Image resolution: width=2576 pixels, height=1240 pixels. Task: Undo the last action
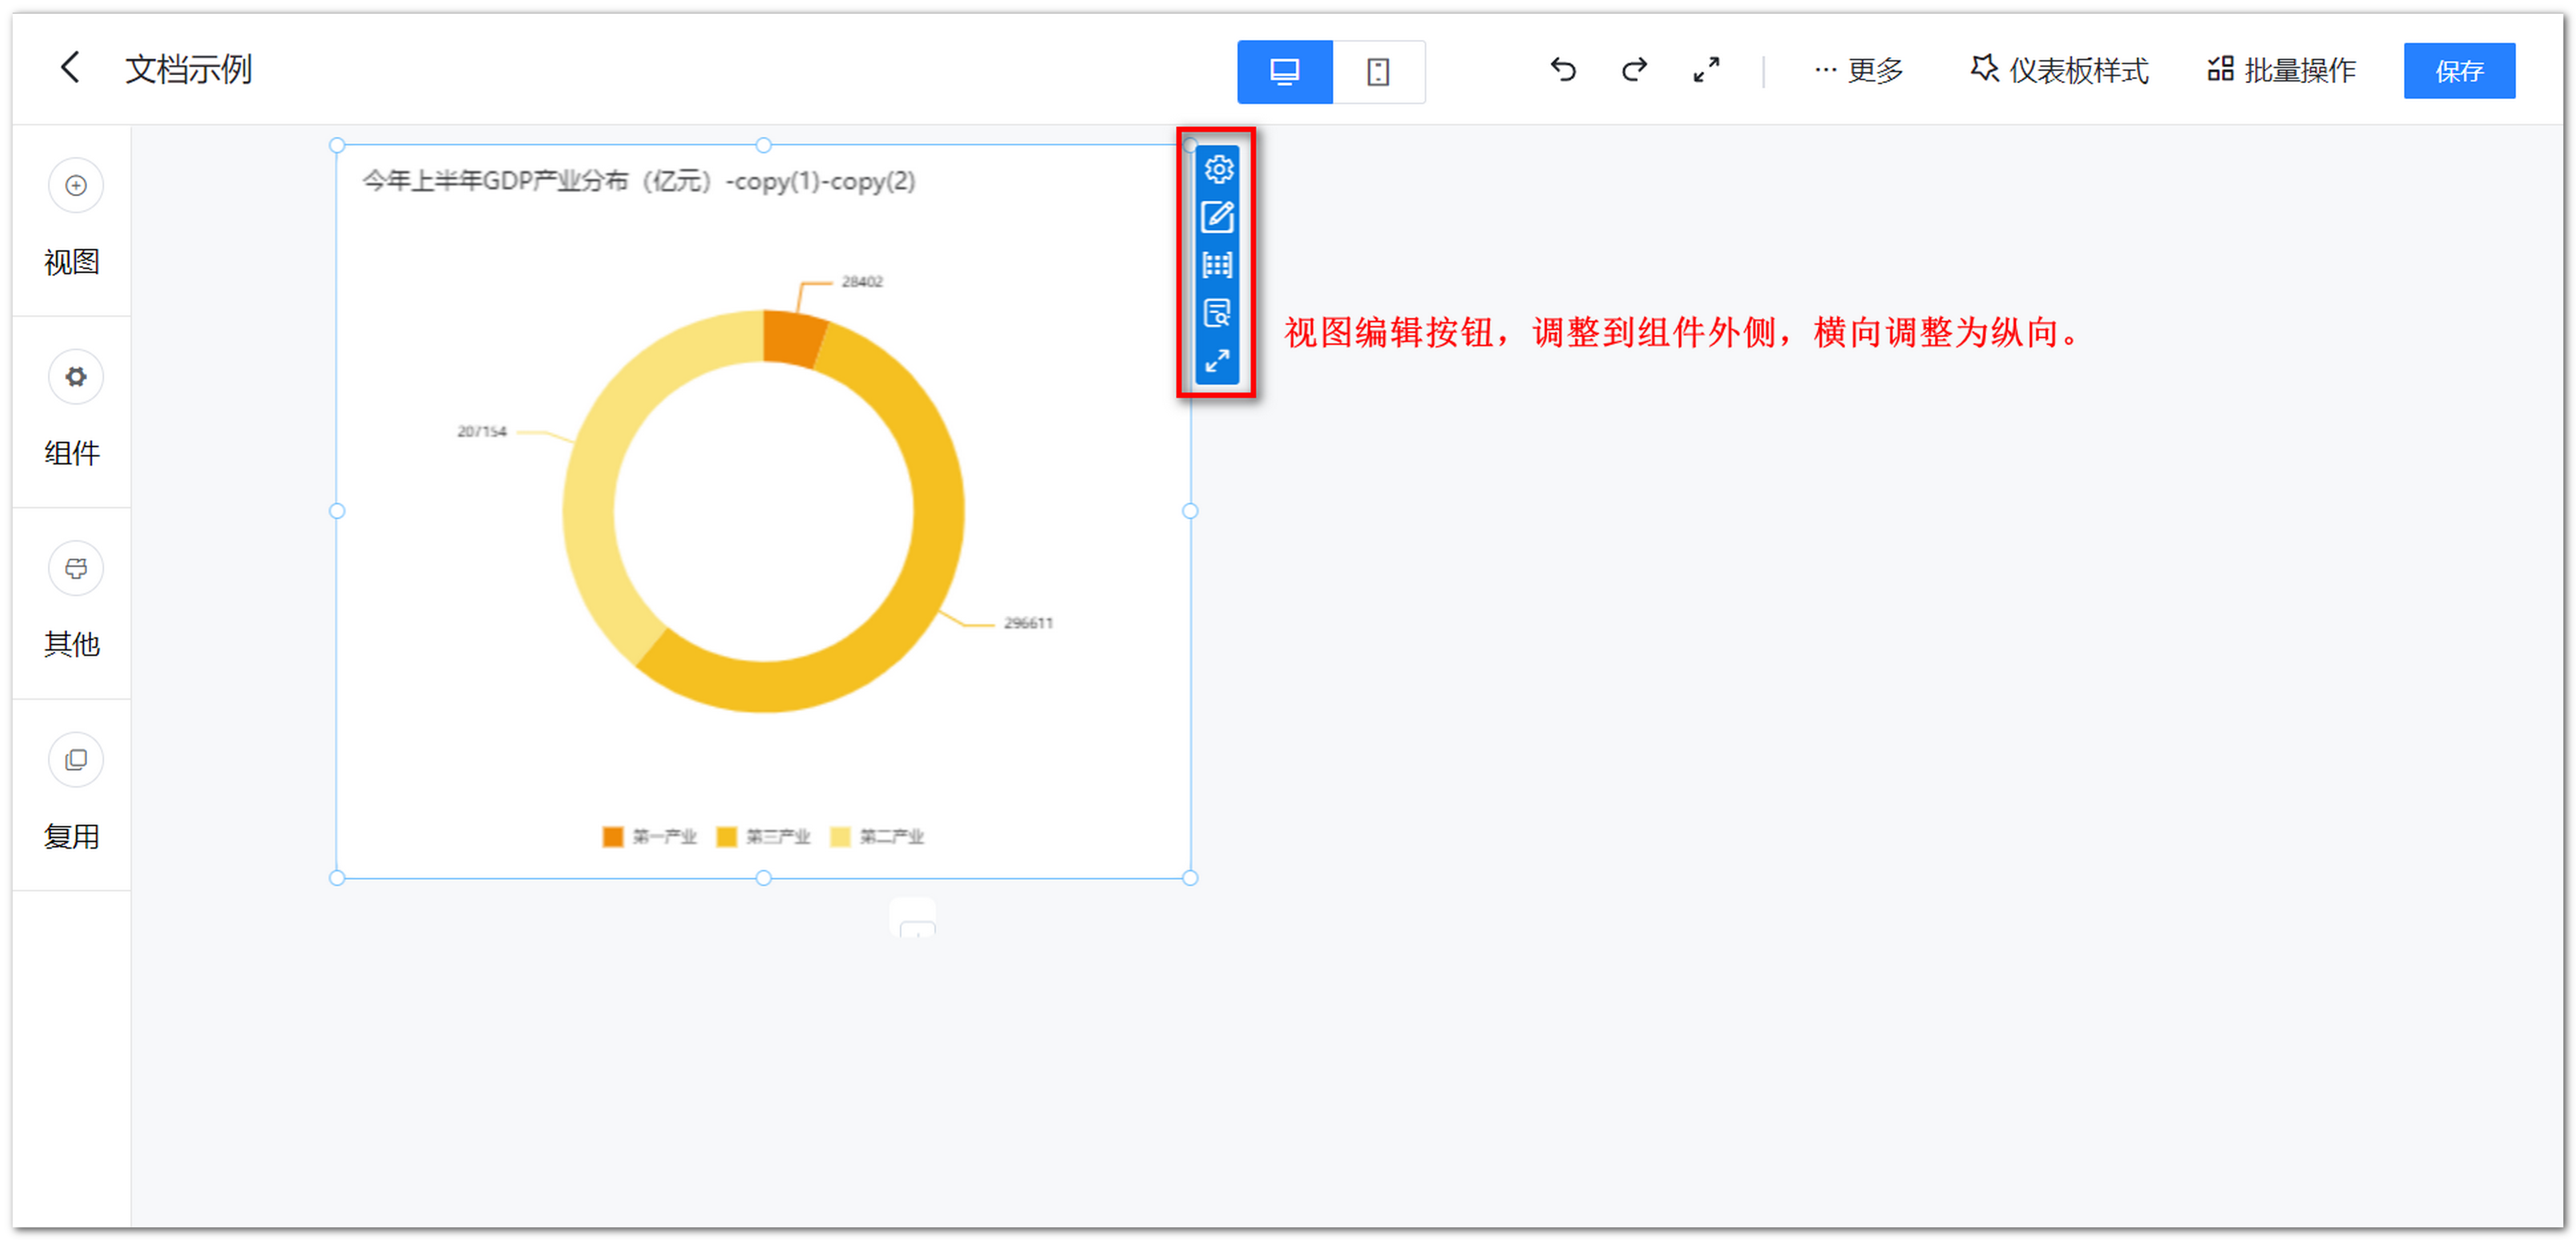[1563, 69]
